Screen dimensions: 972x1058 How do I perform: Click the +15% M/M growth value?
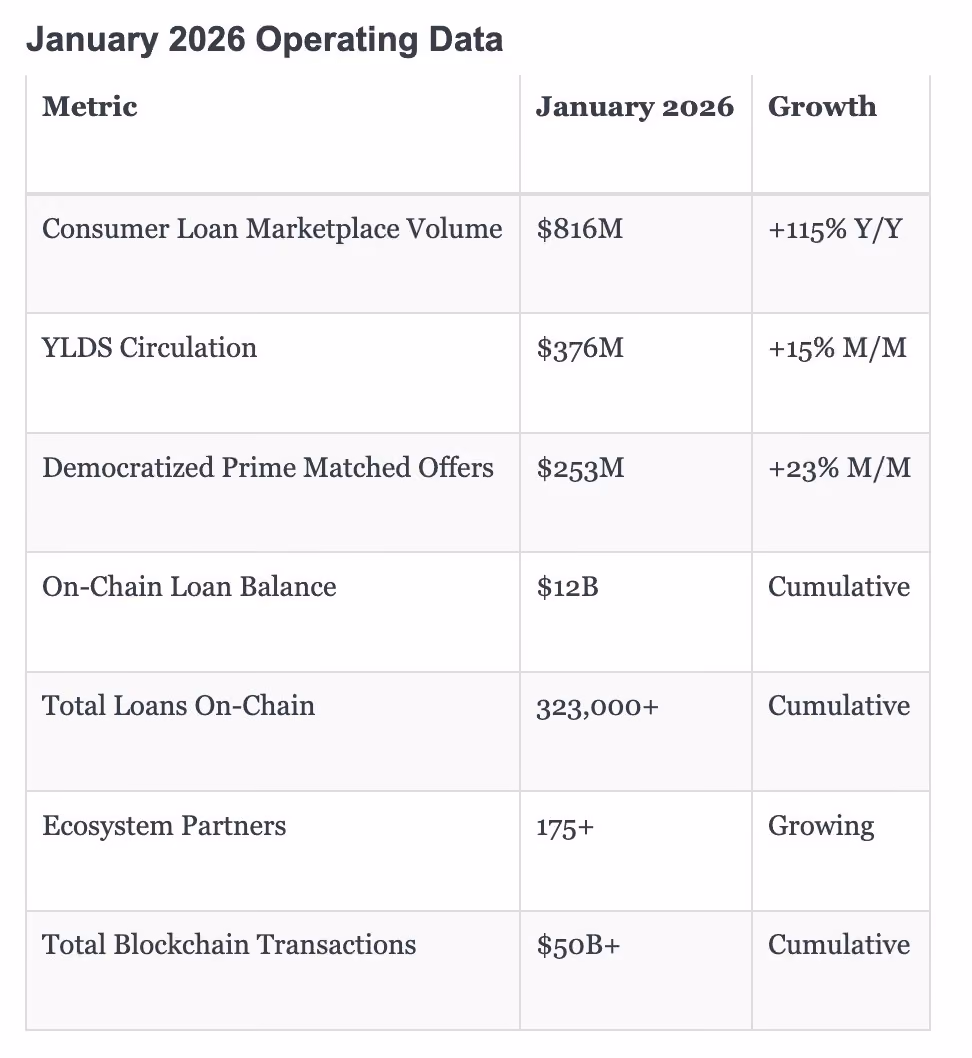837,348
